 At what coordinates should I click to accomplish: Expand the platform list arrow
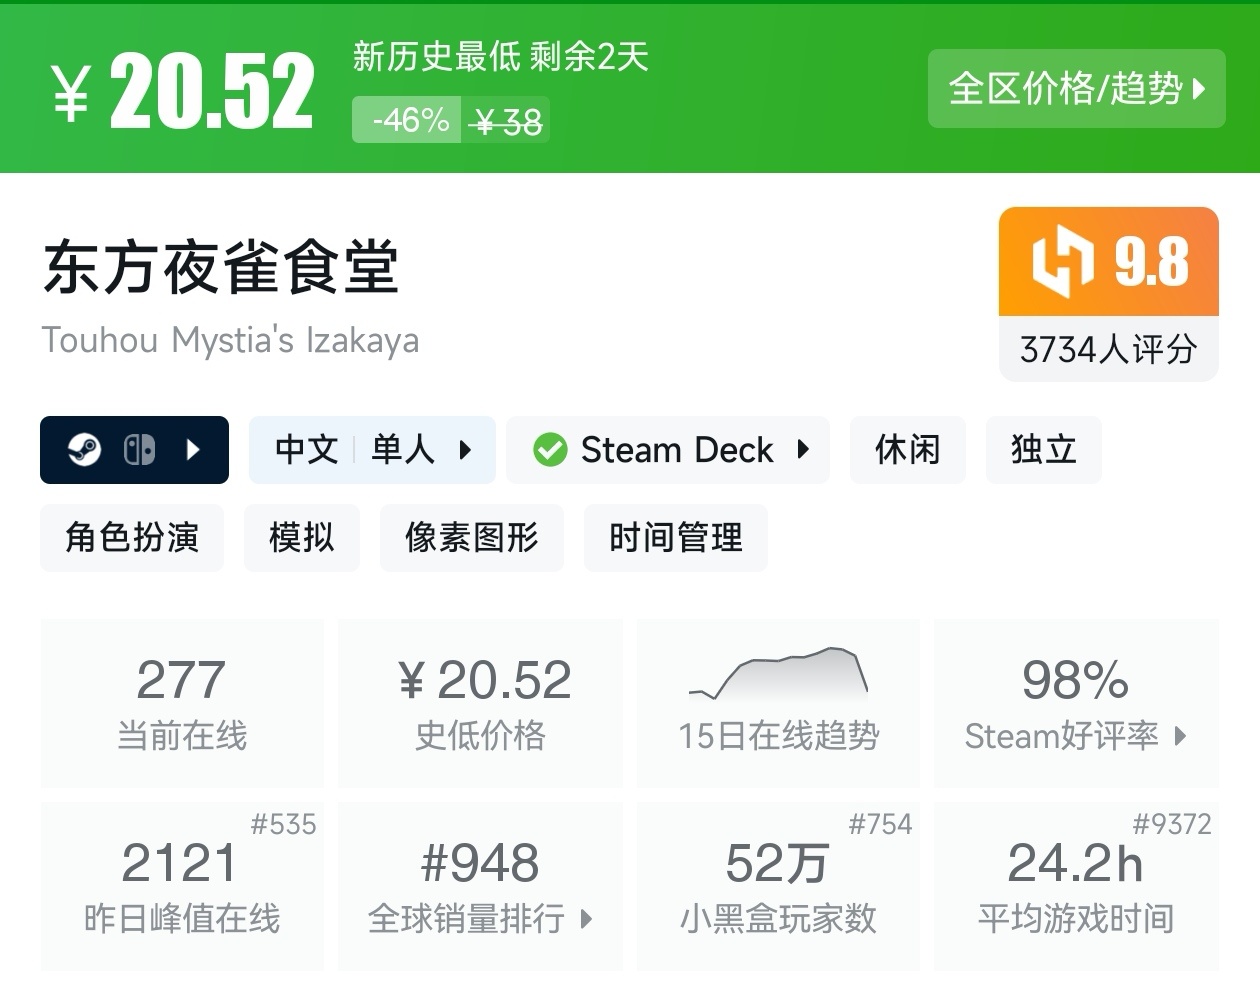pyautogui.click(x=194, y=450)
